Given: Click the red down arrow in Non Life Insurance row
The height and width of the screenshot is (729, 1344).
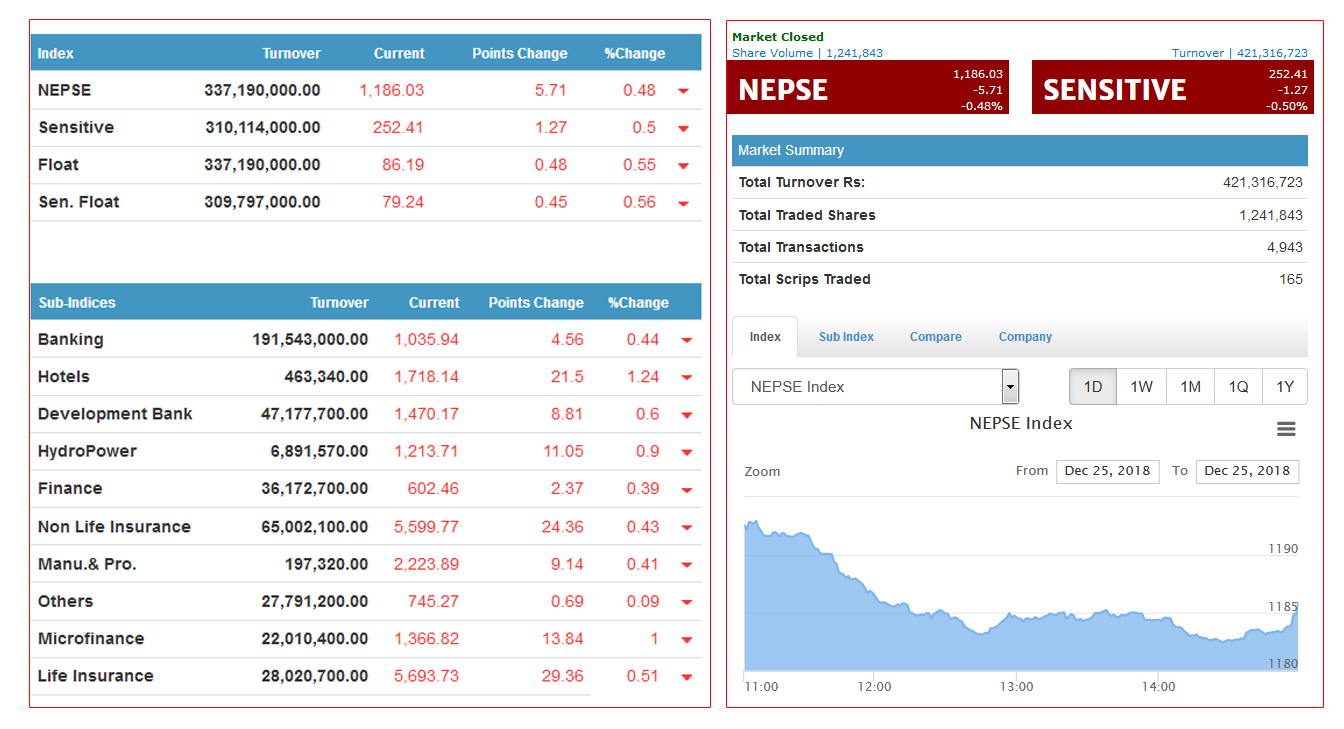Looking at the screenshot, I should 687,527.
